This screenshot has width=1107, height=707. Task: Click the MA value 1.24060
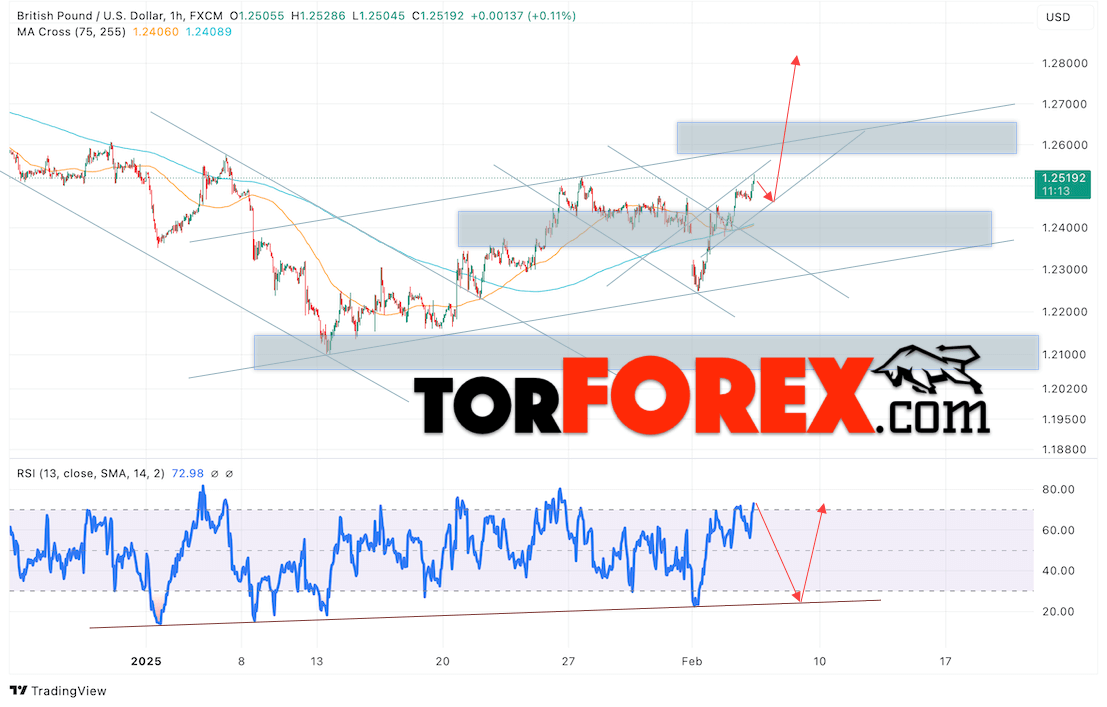156,32
